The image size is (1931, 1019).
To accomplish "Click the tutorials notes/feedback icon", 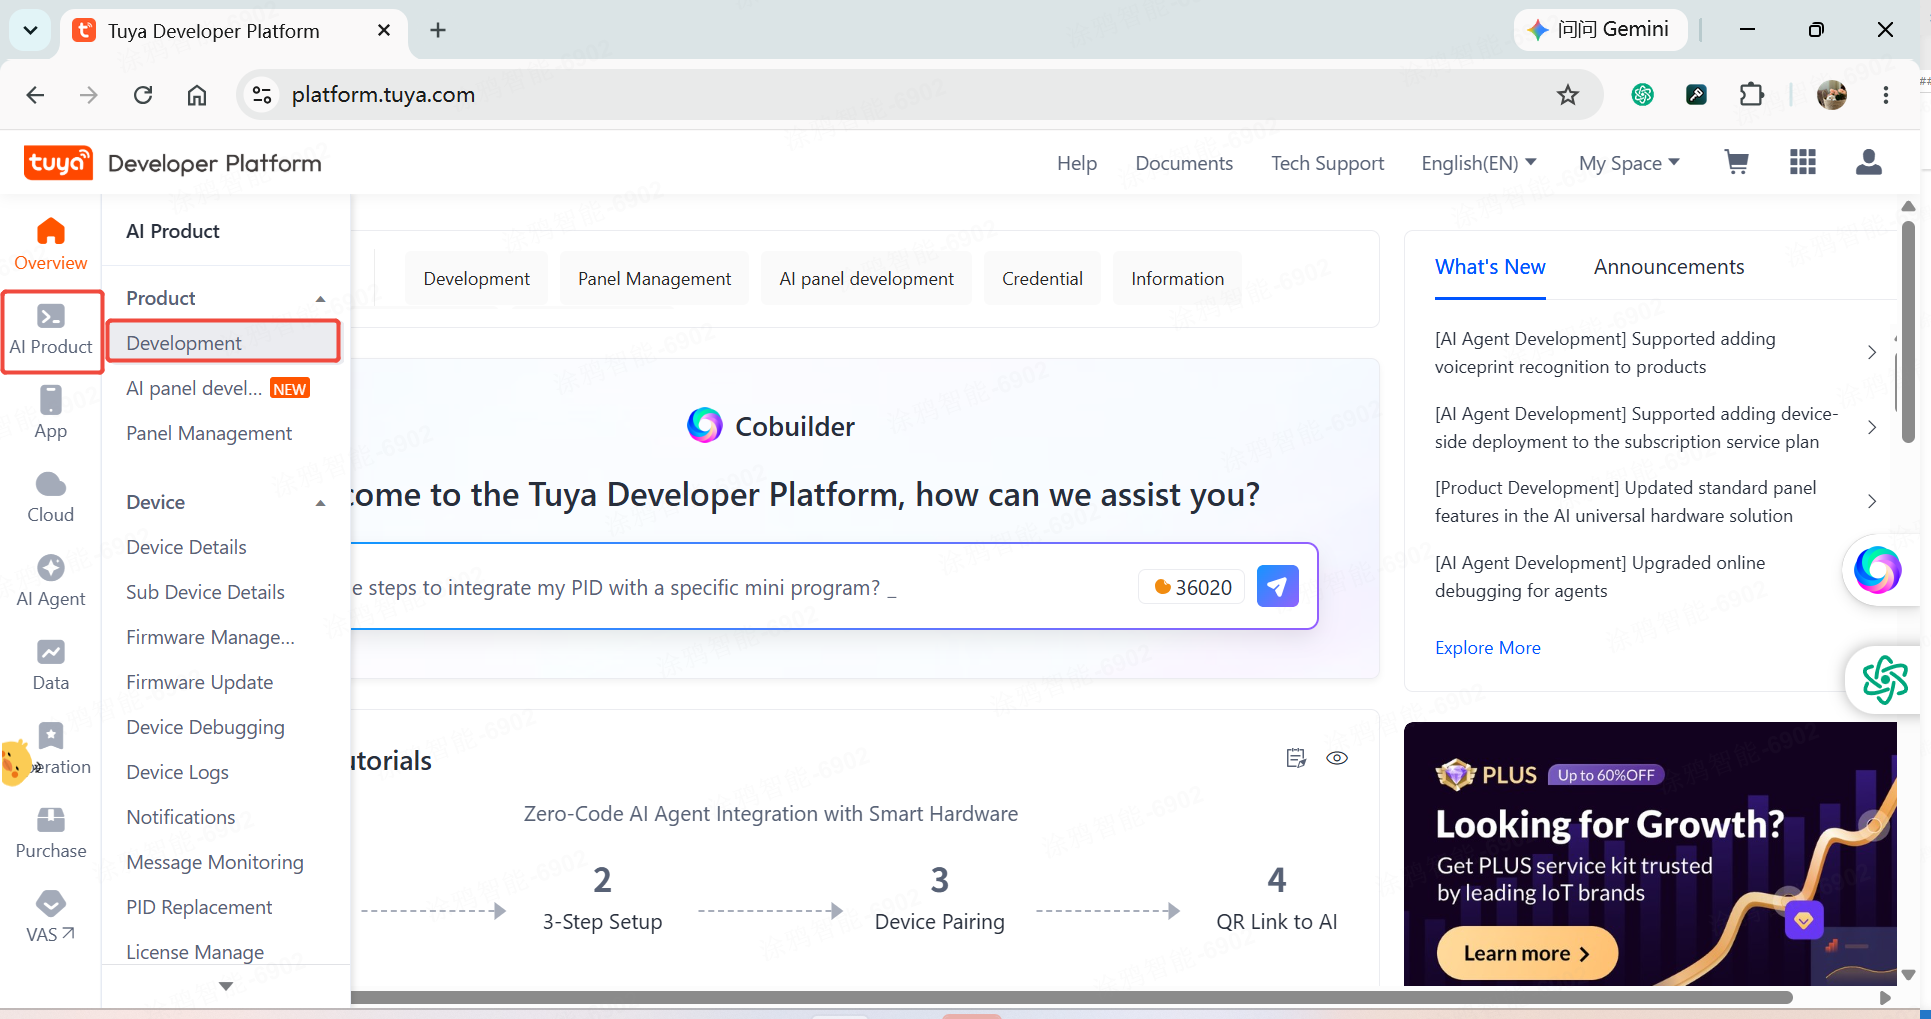I will click(x=1296, y=758).
